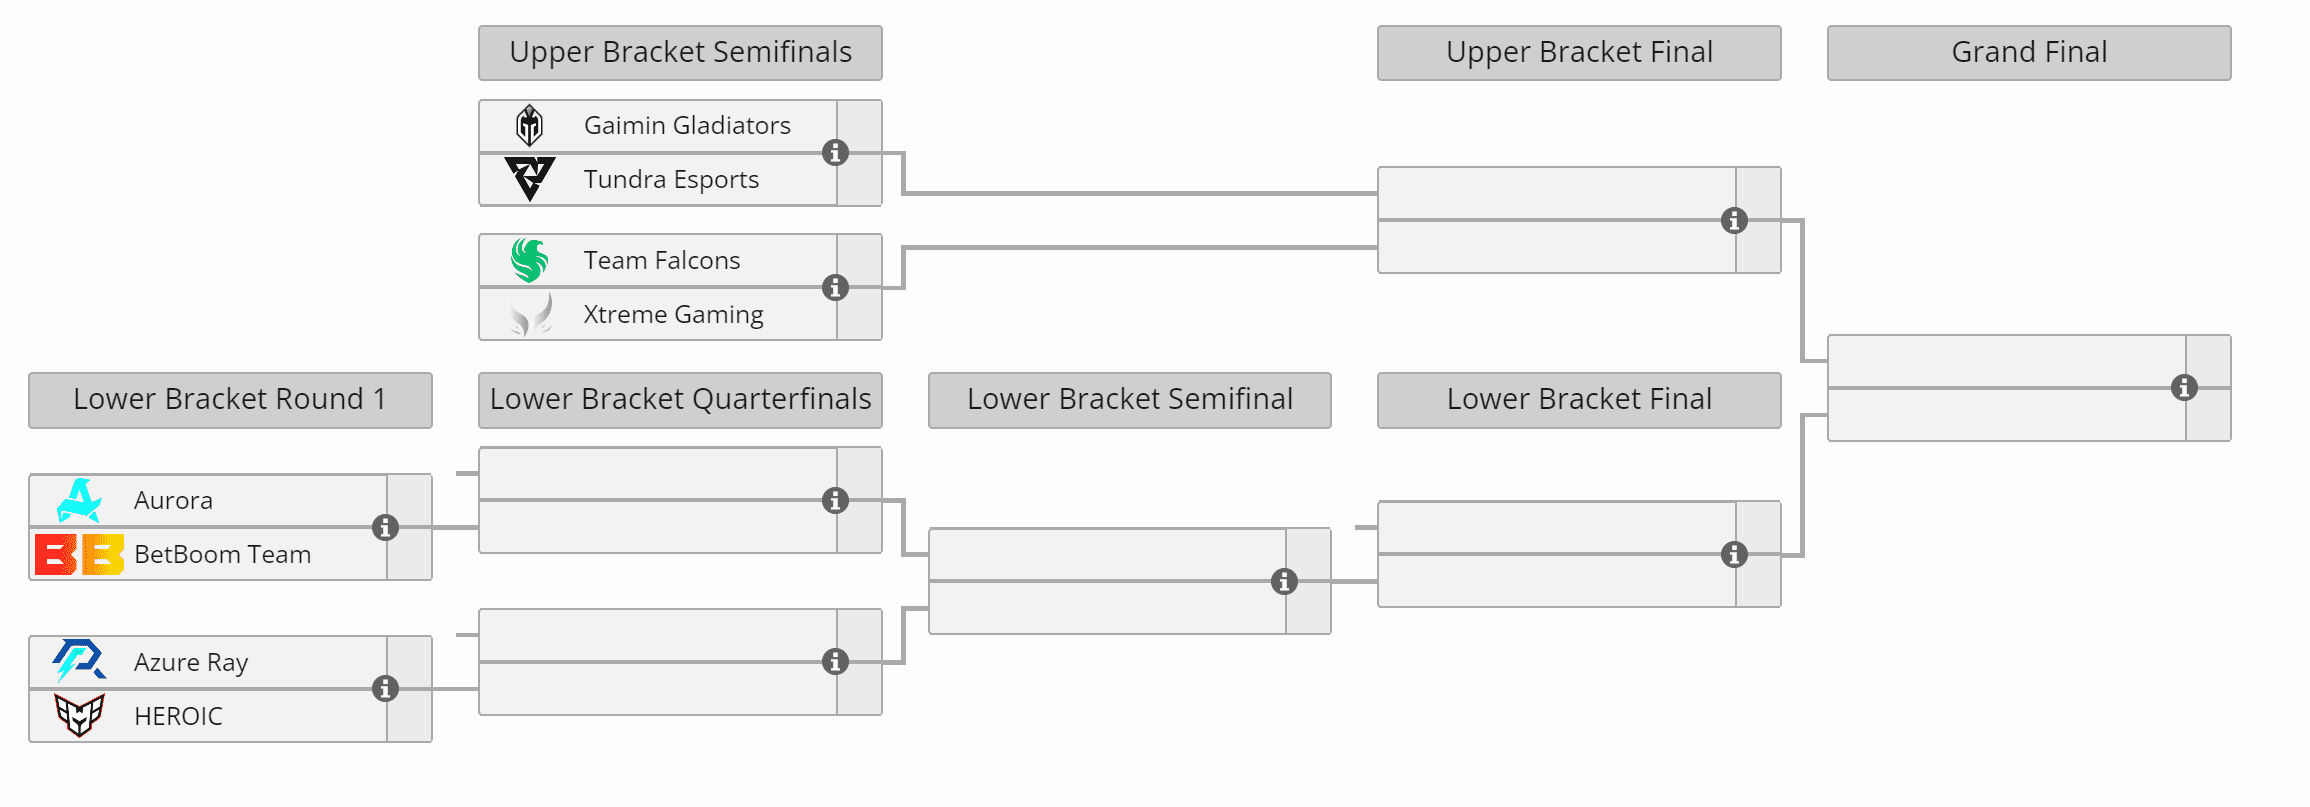This screenshot has height=807, width=2310.
Task: Click the Xtreme Gaming team logo
Action: coord(529,314)
